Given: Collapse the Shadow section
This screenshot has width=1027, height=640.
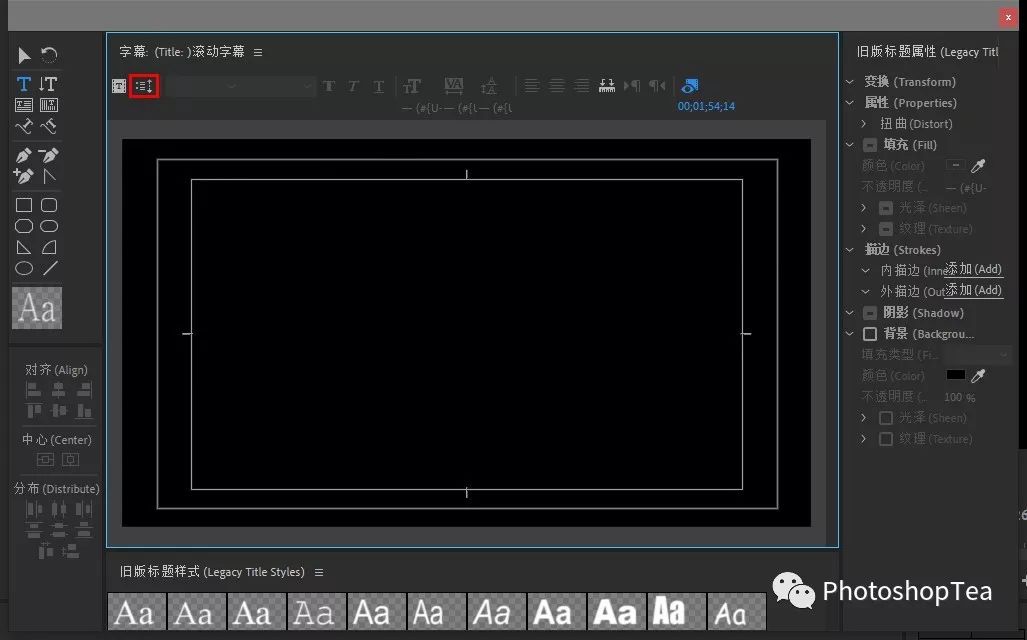Looking at the screenshot, I should (850, 312).
